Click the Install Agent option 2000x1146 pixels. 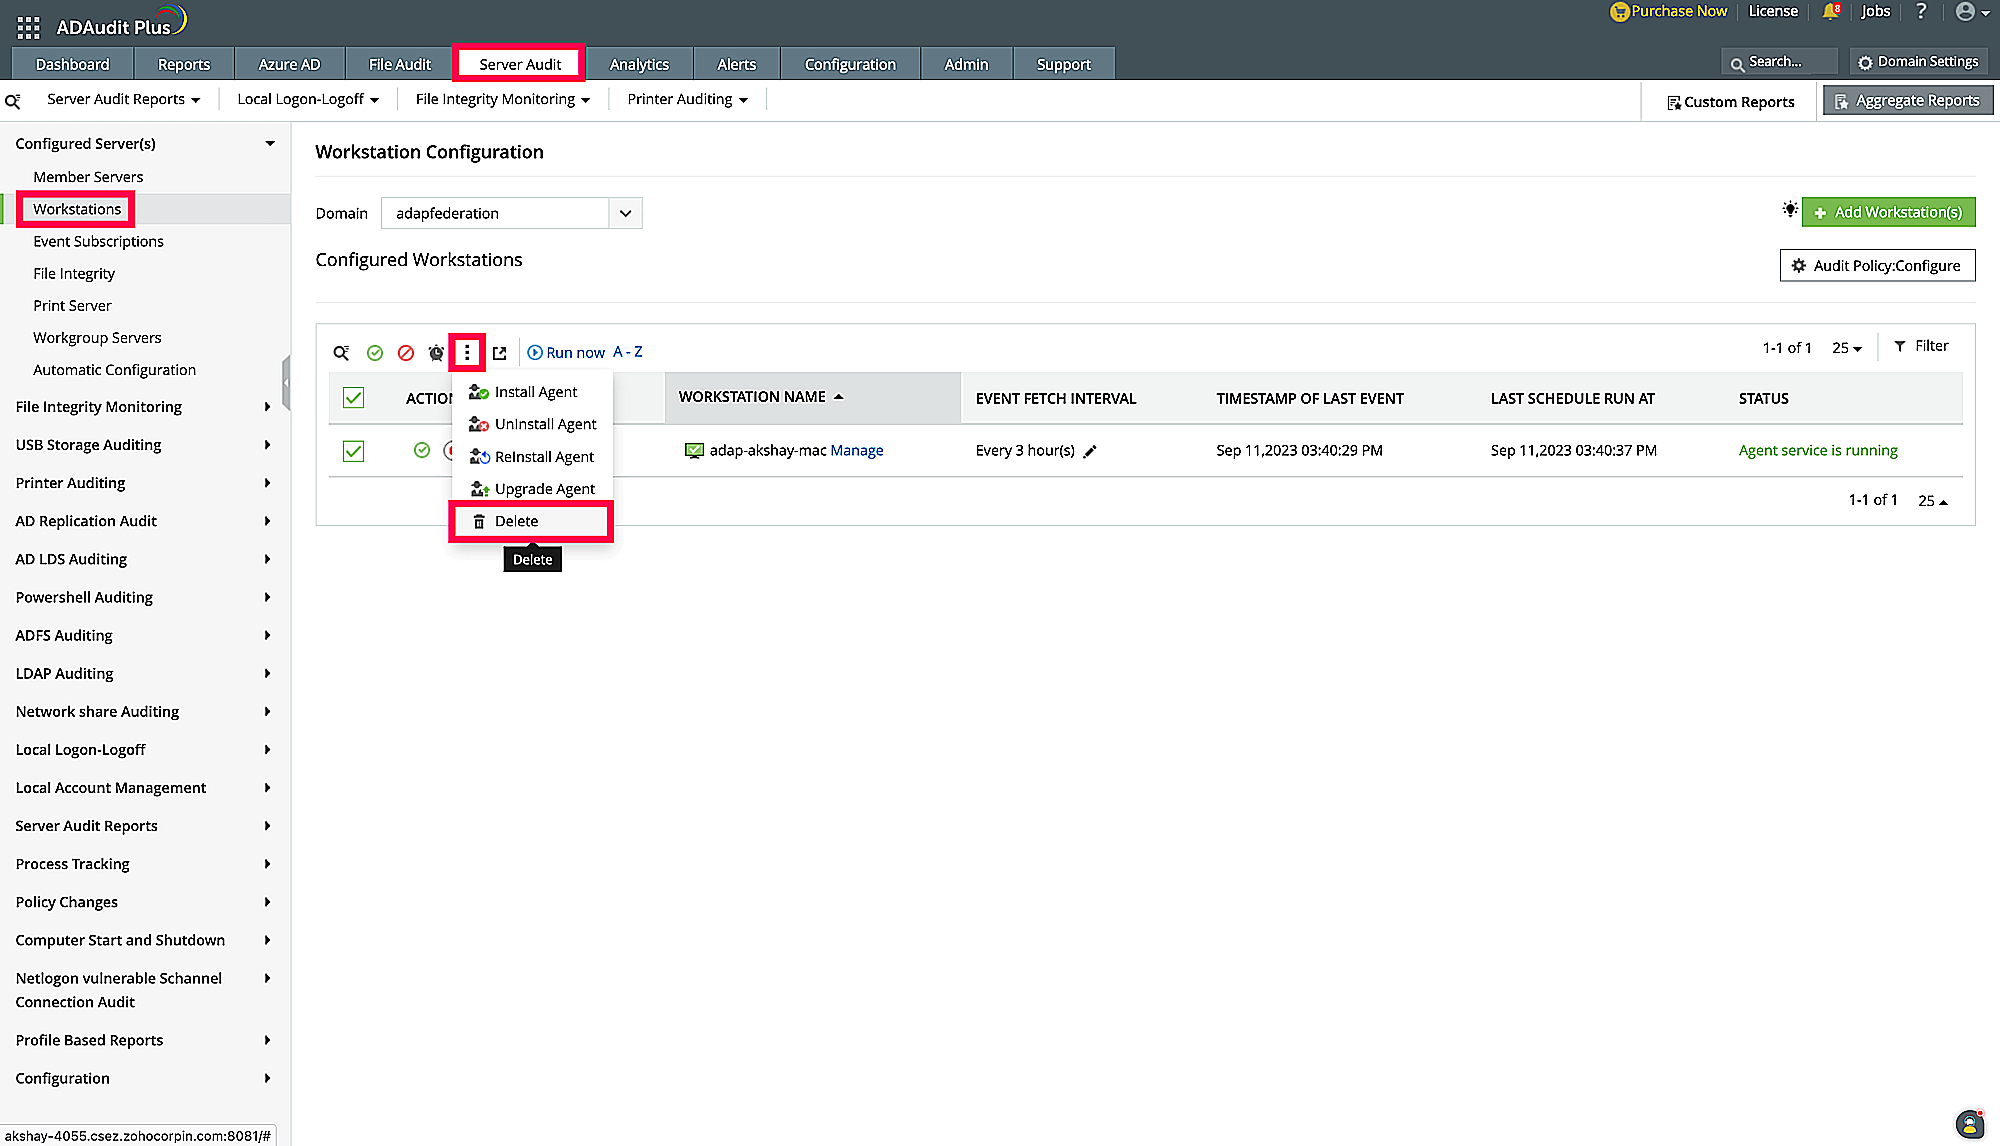pos(536,392)
